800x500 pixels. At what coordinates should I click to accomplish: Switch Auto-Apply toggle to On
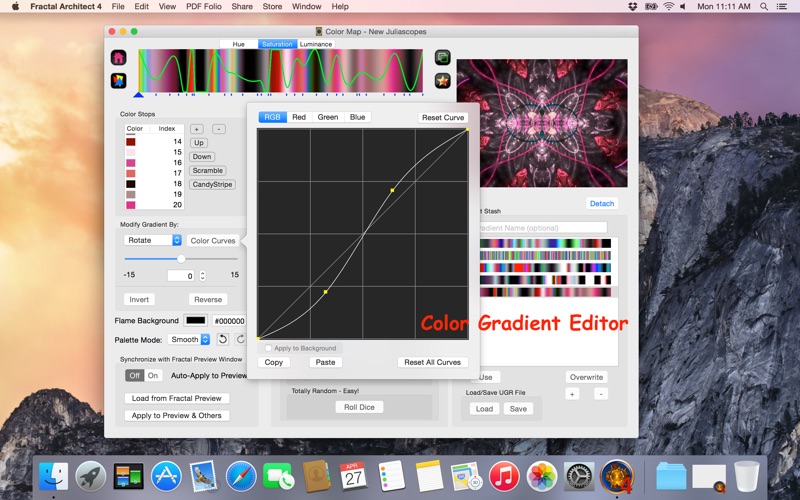pyautogui.click(x=153, y=376)
